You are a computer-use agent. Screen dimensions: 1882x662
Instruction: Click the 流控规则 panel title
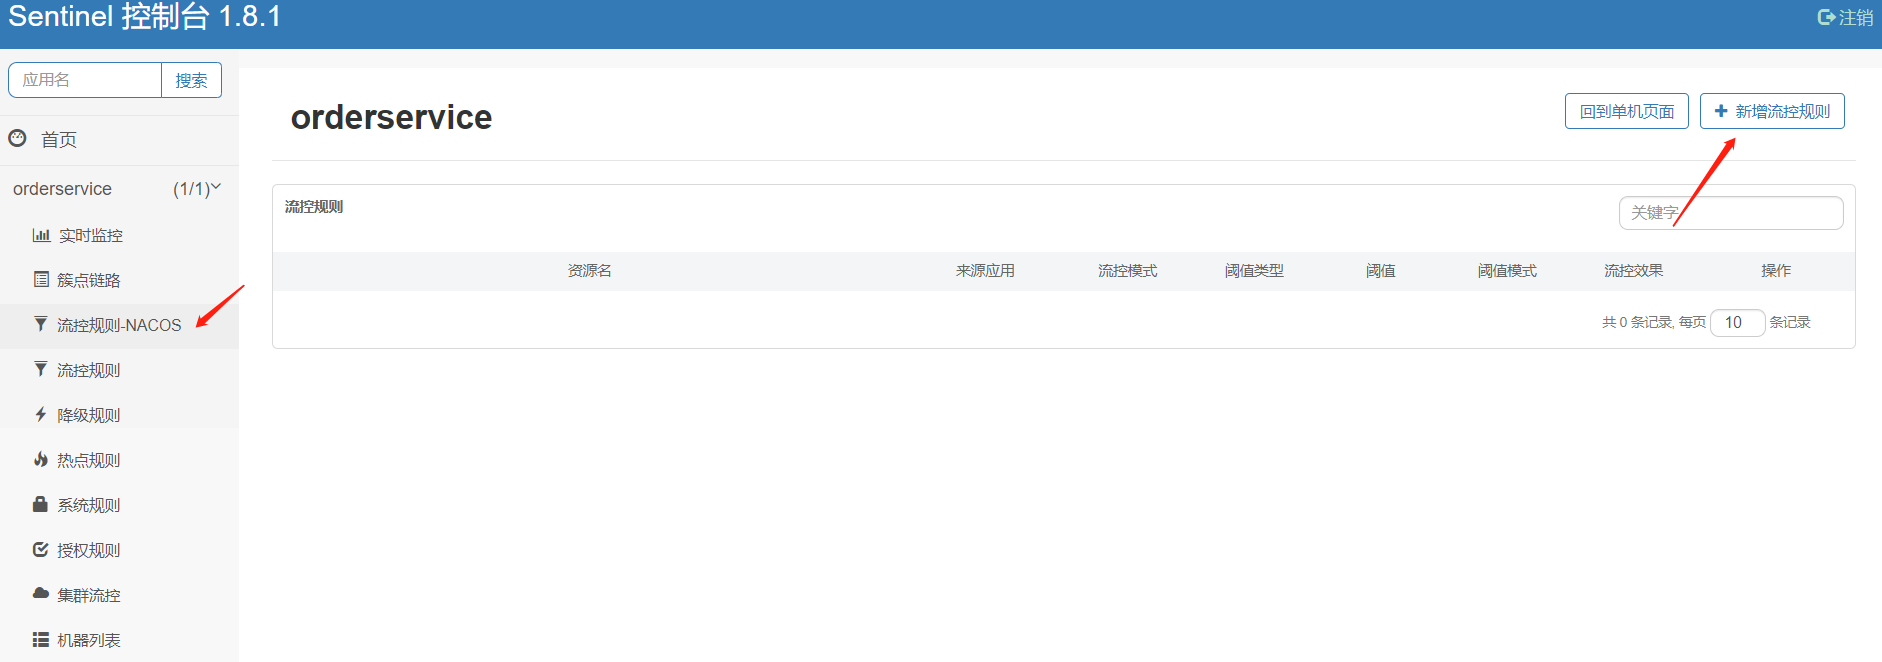[314, 206]
